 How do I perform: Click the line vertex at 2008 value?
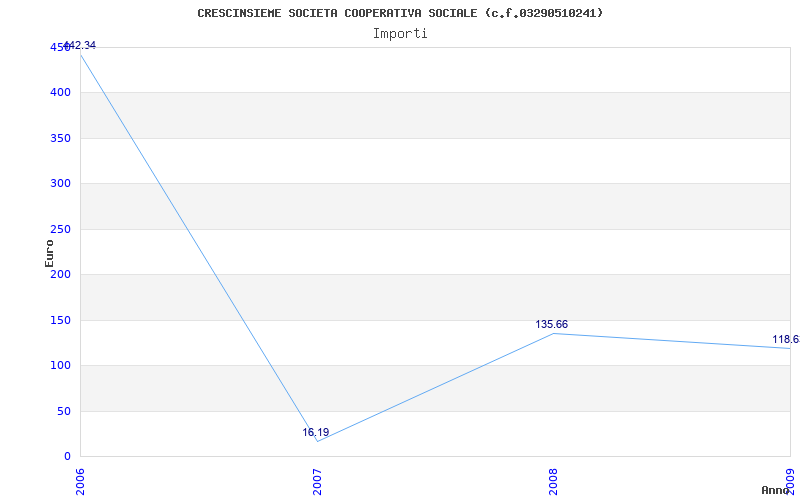coord(554,333)
